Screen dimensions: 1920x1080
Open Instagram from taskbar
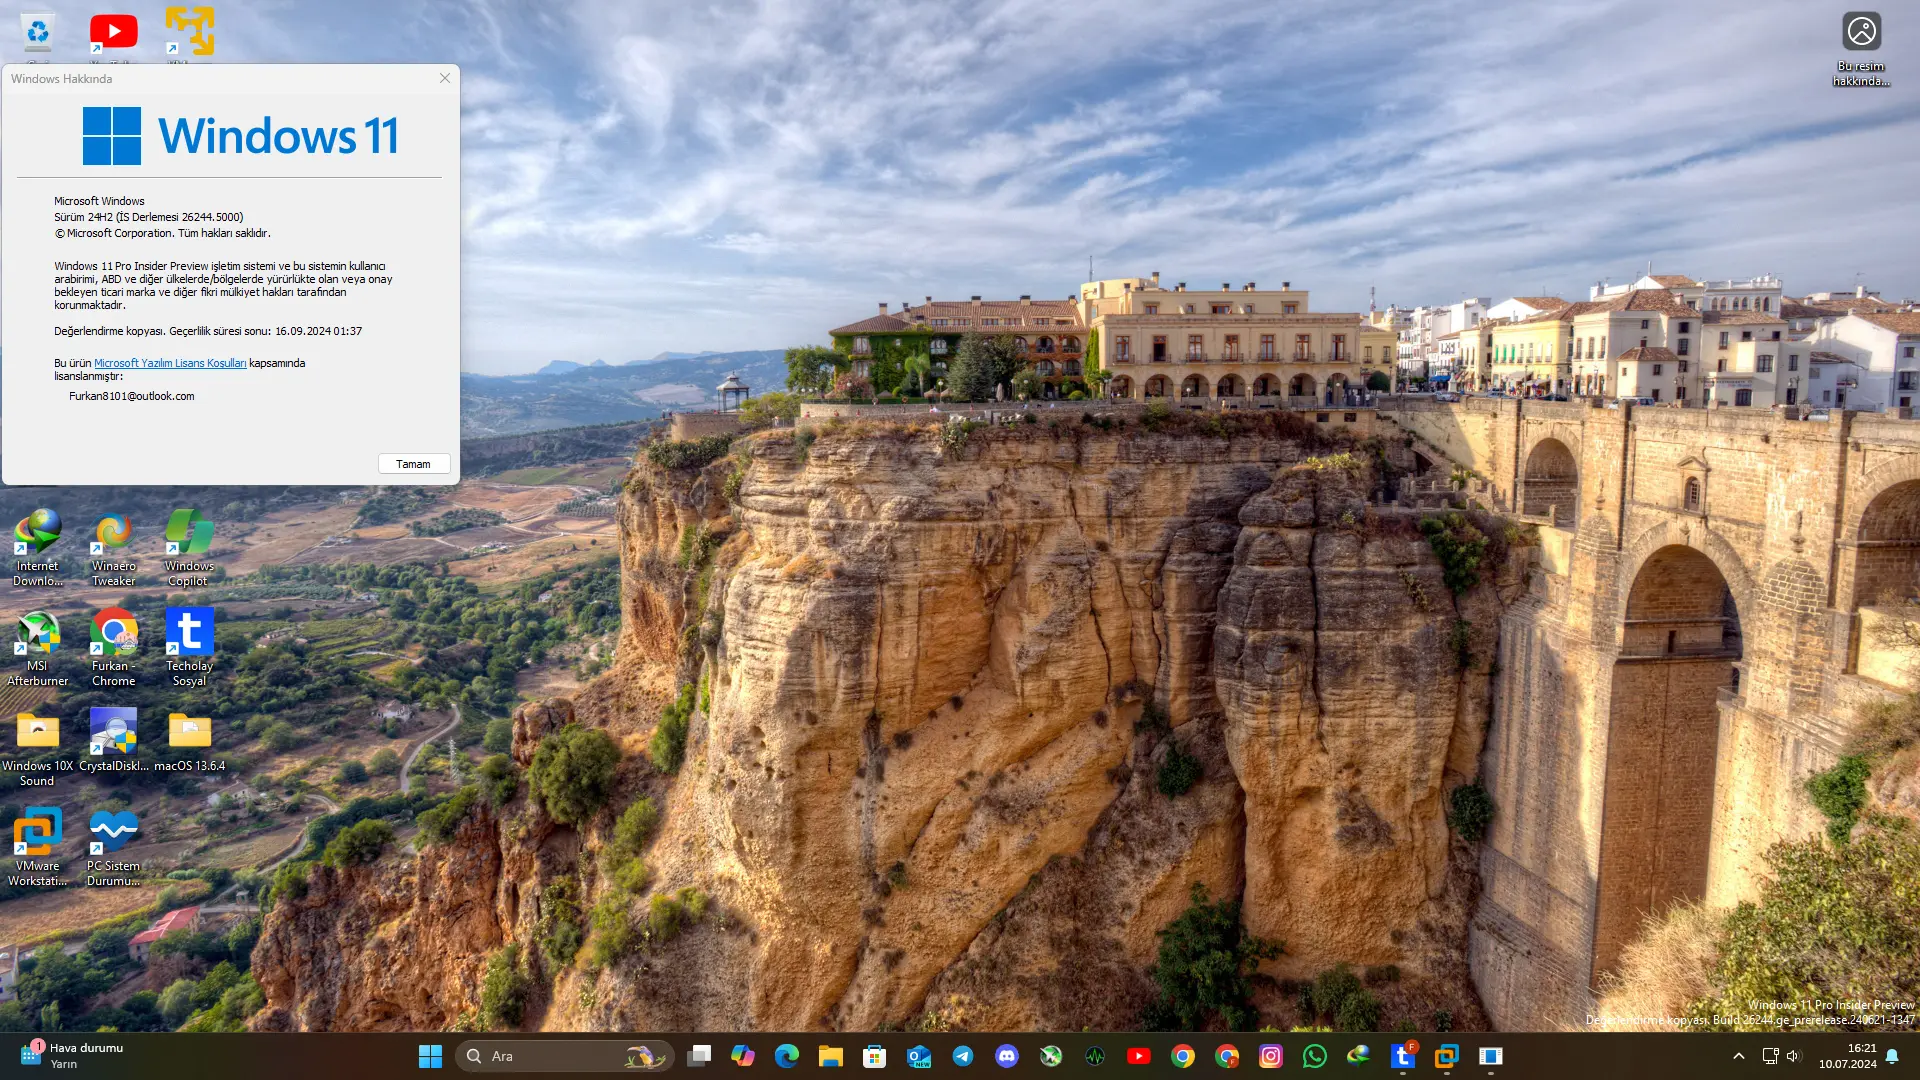pyautogui.click(x=1271, y=1056)
